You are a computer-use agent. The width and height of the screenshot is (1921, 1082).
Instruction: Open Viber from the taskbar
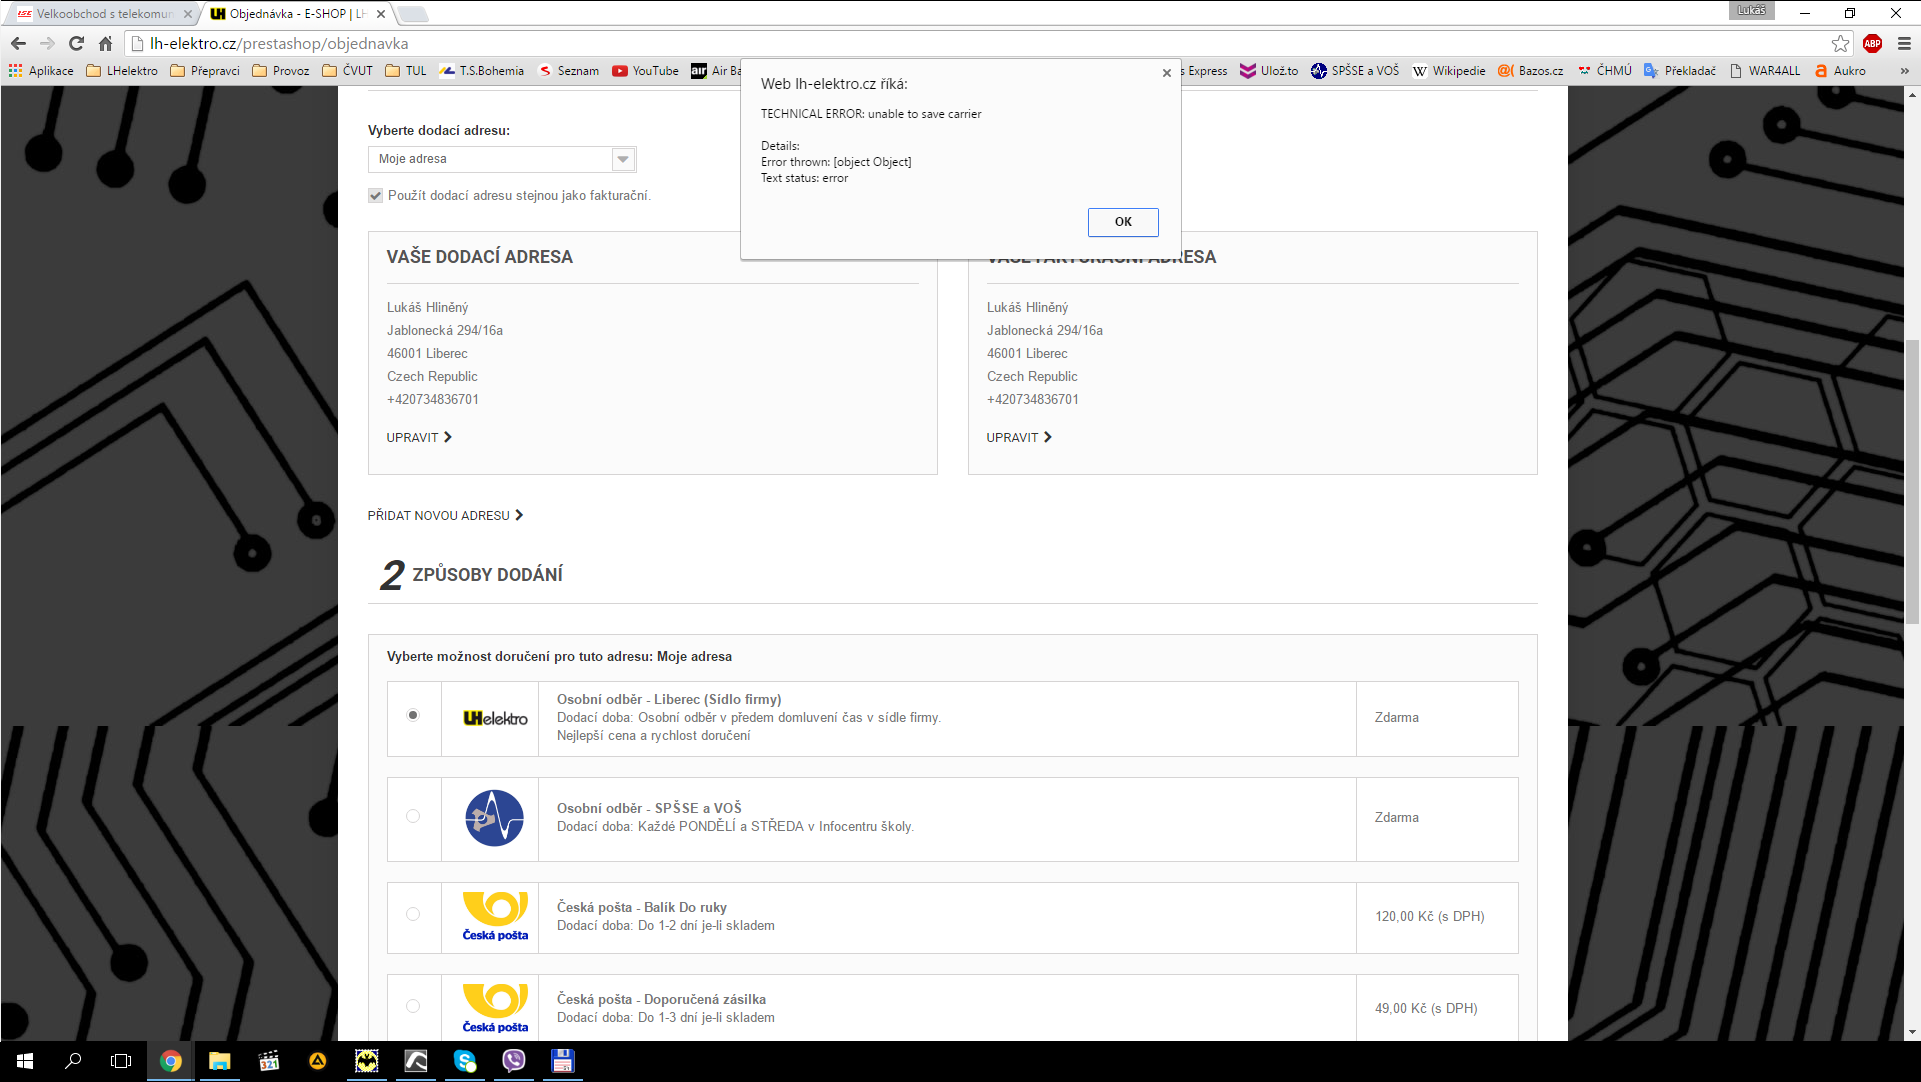click(x=514, y=1061)
